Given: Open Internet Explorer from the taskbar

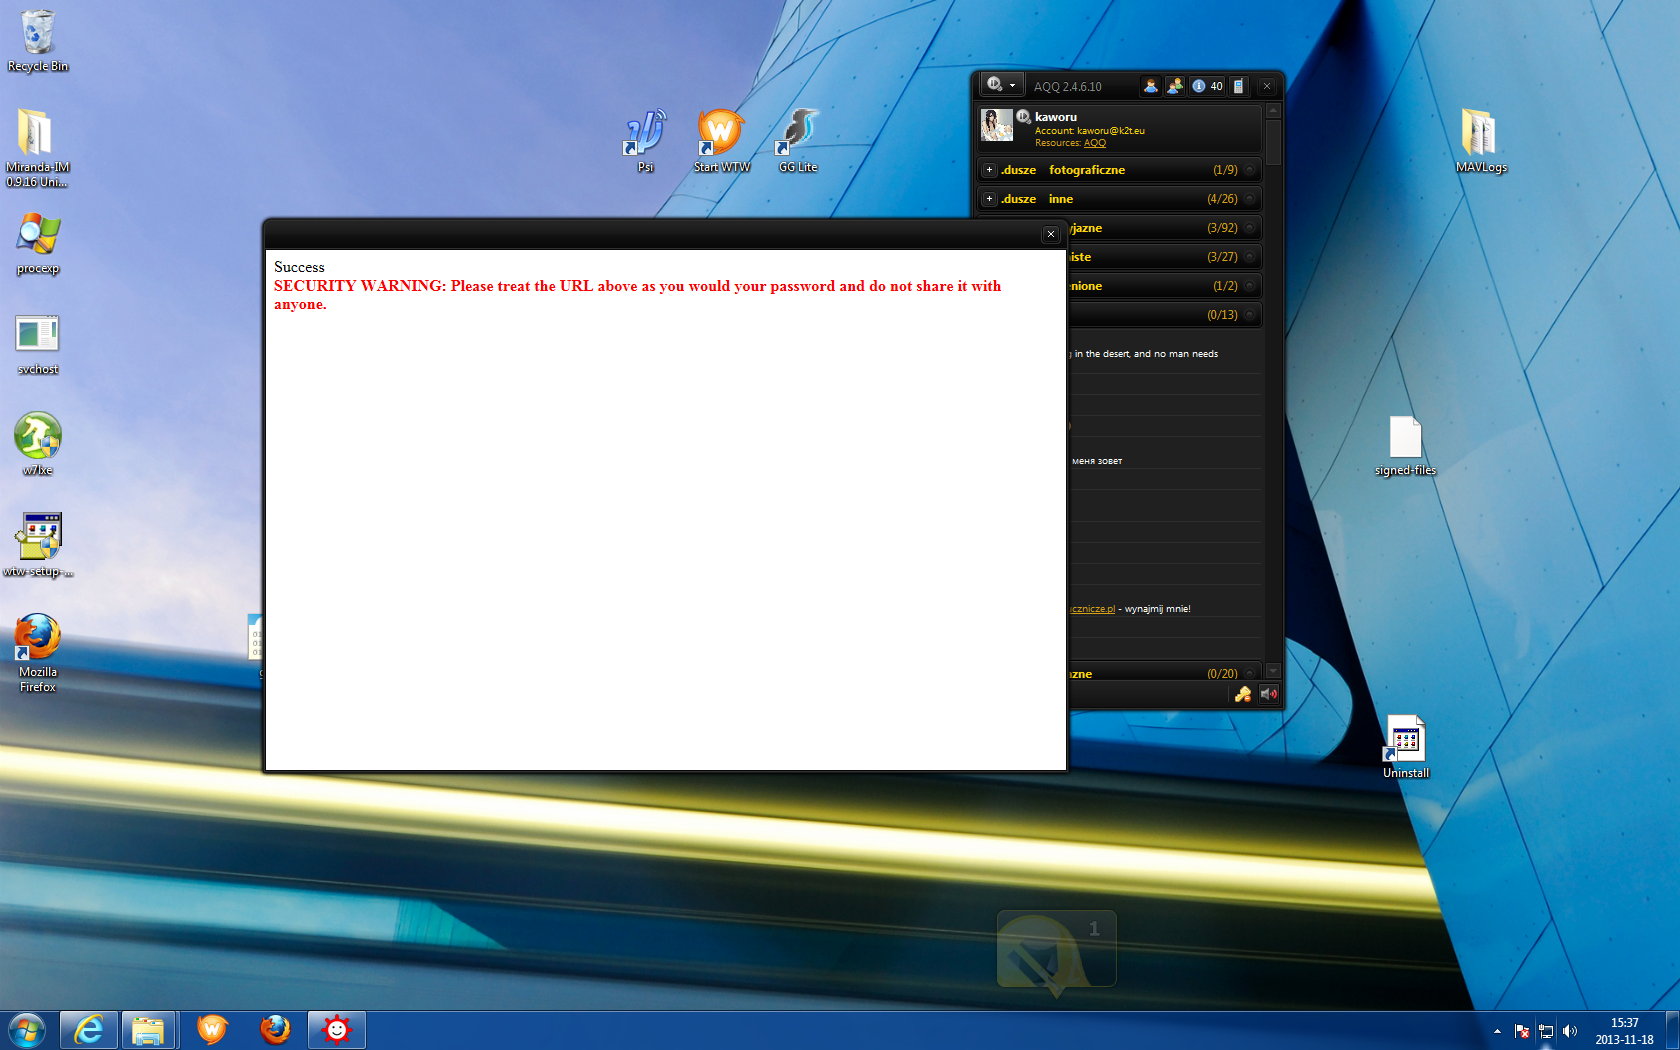Looking at the screenshot, I should pyautogui.click(x=89, y=1029).
